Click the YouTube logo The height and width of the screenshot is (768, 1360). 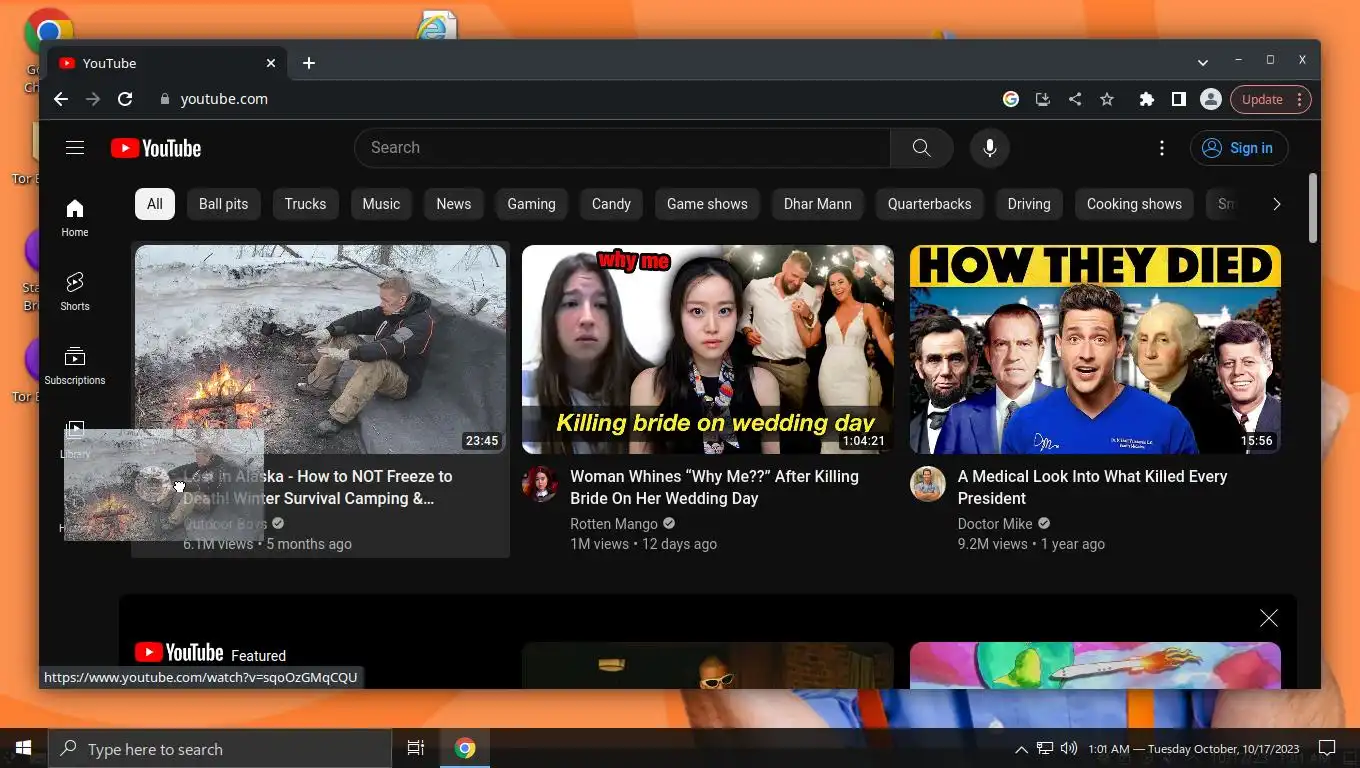click(x=156, y=148)
